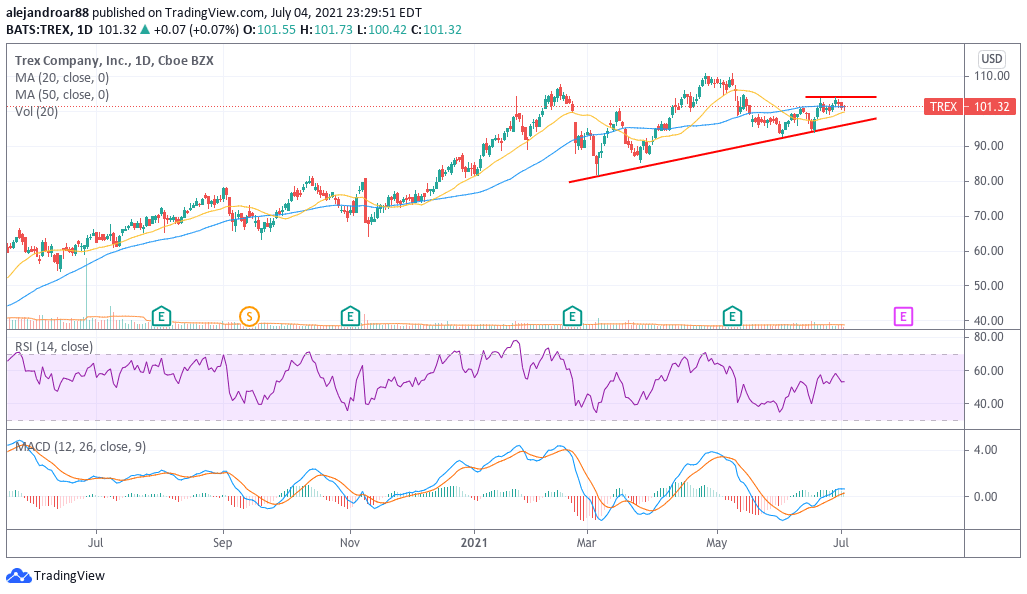Click the 90.00 price axis label
The image size is (1027, 594).
[x=988, y=145]
